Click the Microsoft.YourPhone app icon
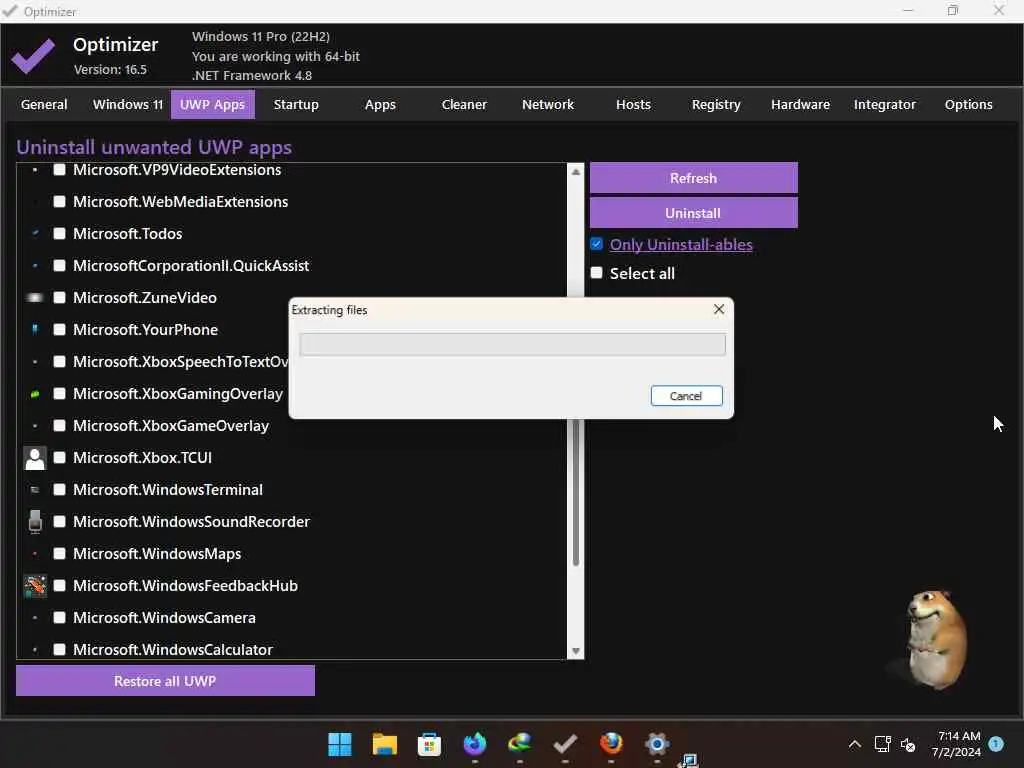1024x768 pixels. (35, 330)
